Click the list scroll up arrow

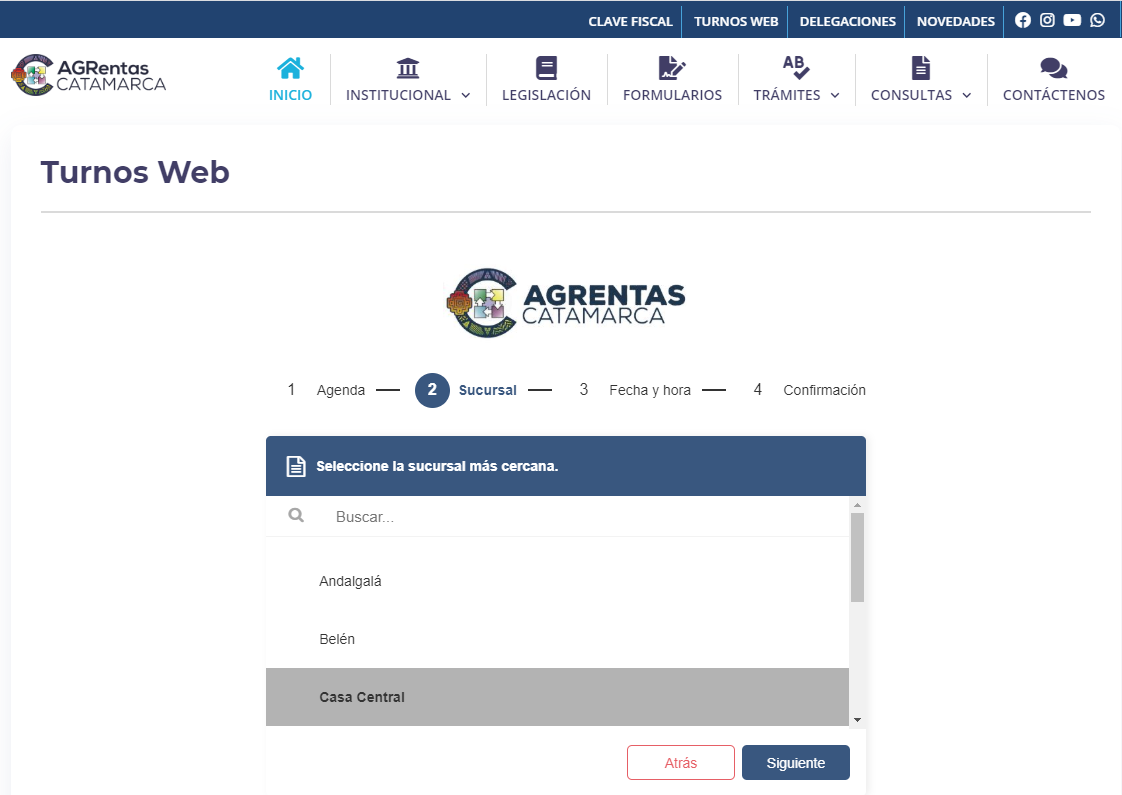click(x=857, y=505)
